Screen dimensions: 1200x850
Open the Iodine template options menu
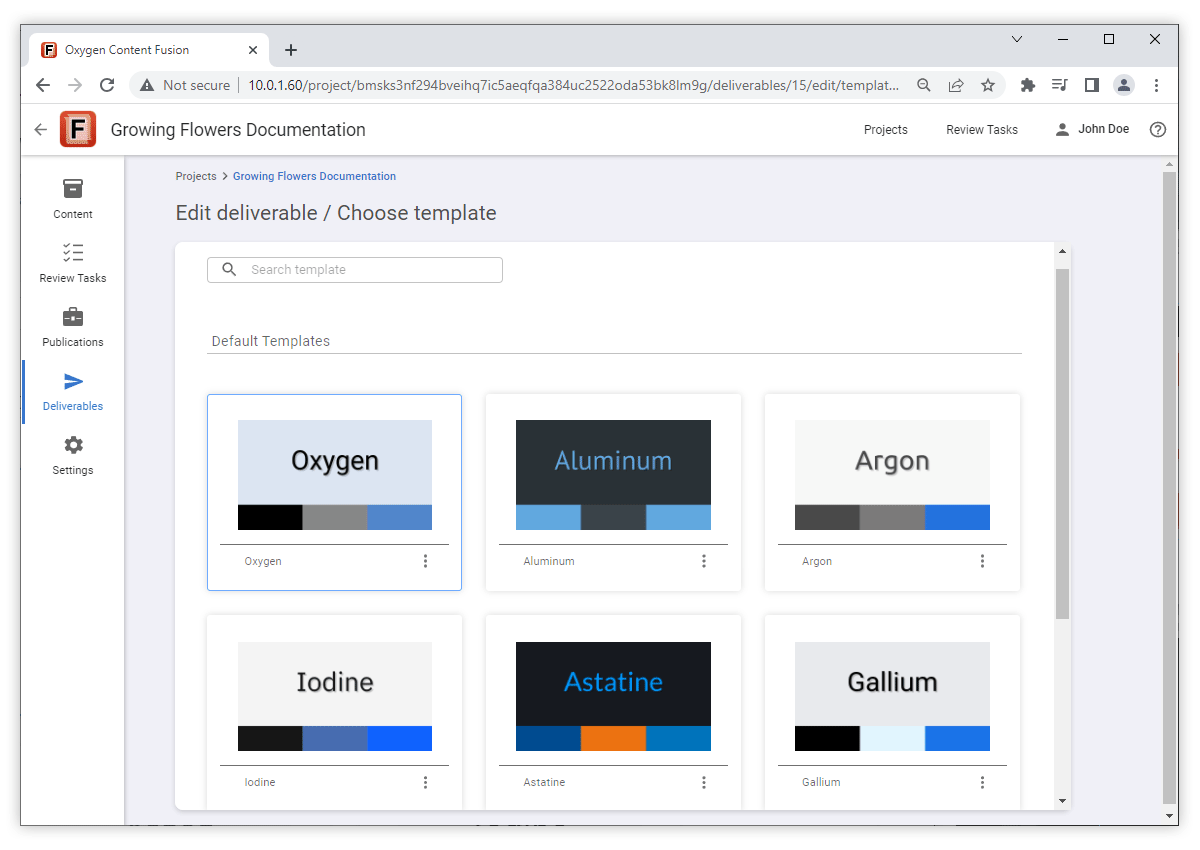(x=425, y=782)
